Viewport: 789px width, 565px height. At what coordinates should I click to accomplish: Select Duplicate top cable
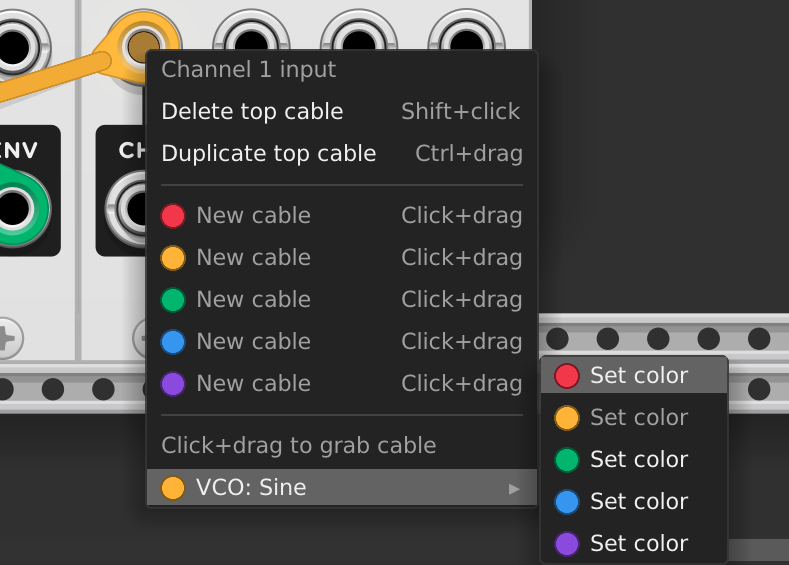342,153
